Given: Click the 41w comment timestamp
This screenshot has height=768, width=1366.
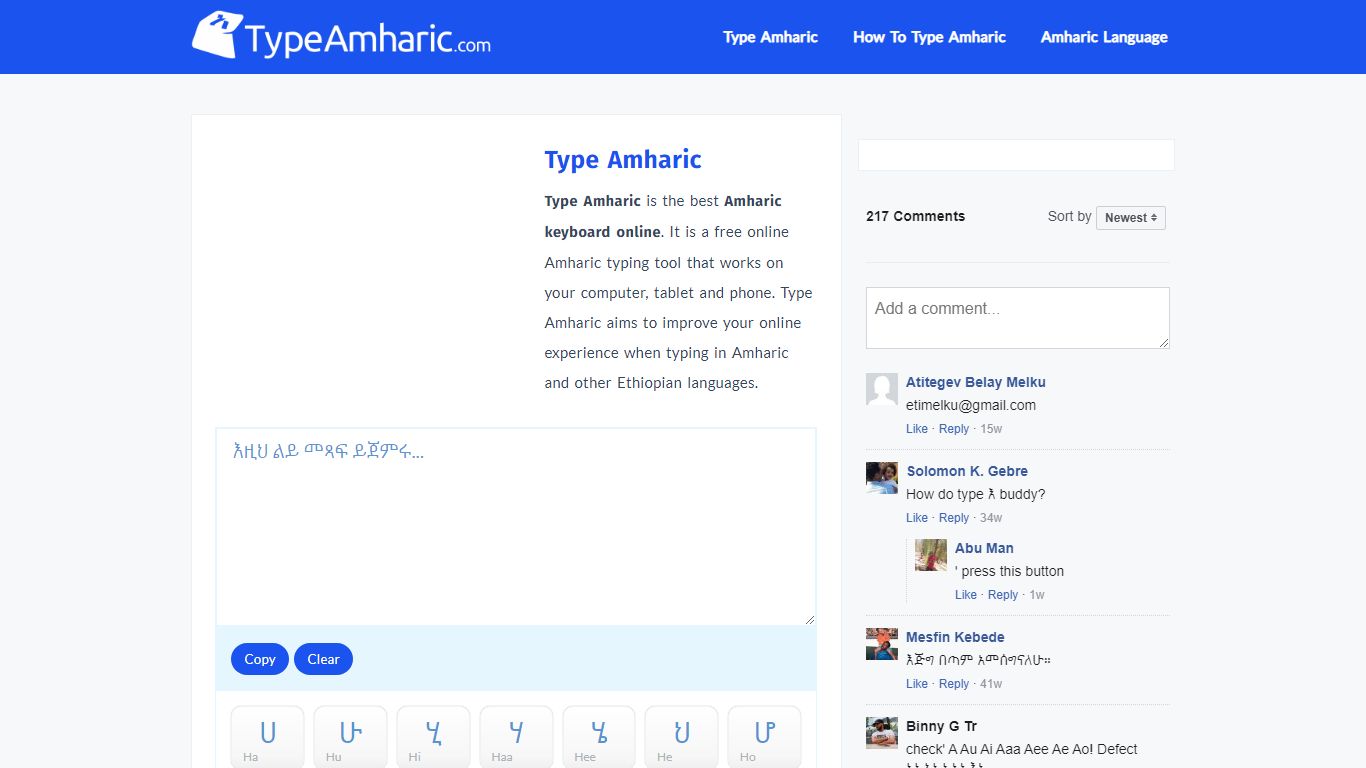Looking at the screenshot, I should coord(991,684).
